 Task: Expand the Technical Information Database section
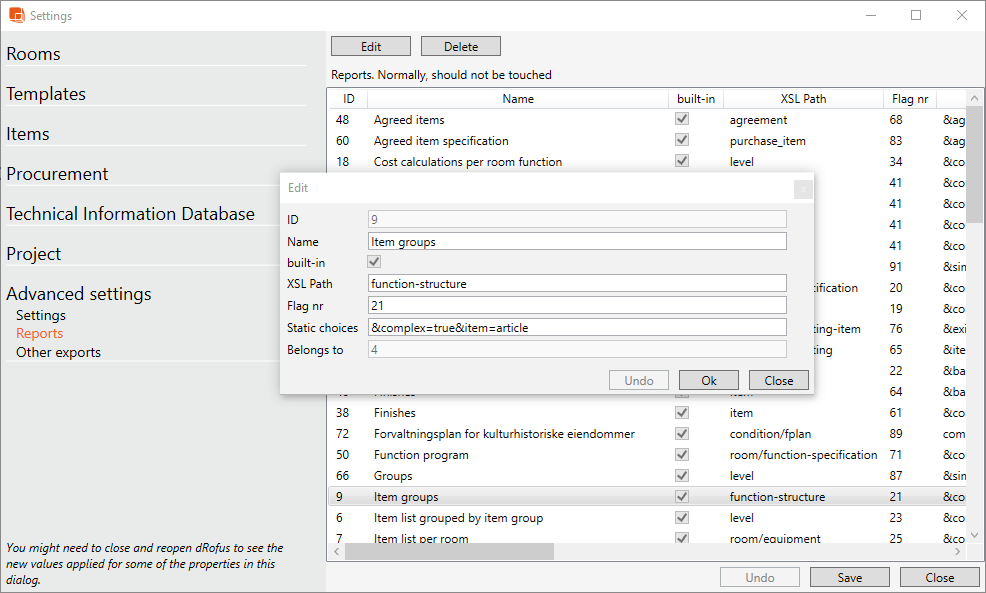tap(130, 214)
